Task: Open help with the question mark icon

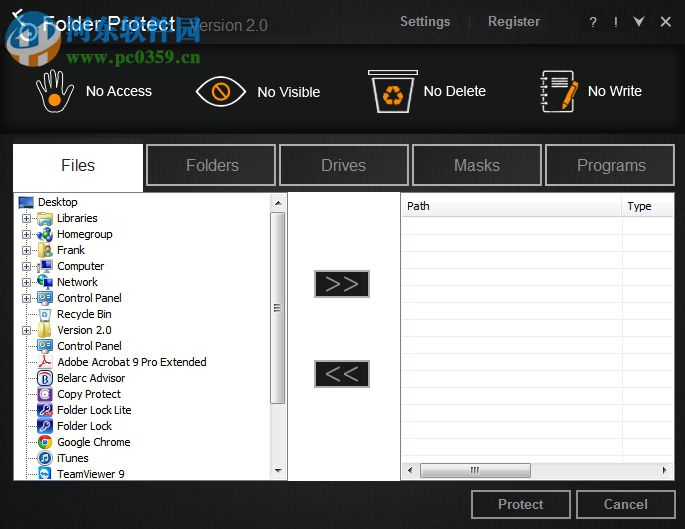Action: coord(593,22)
